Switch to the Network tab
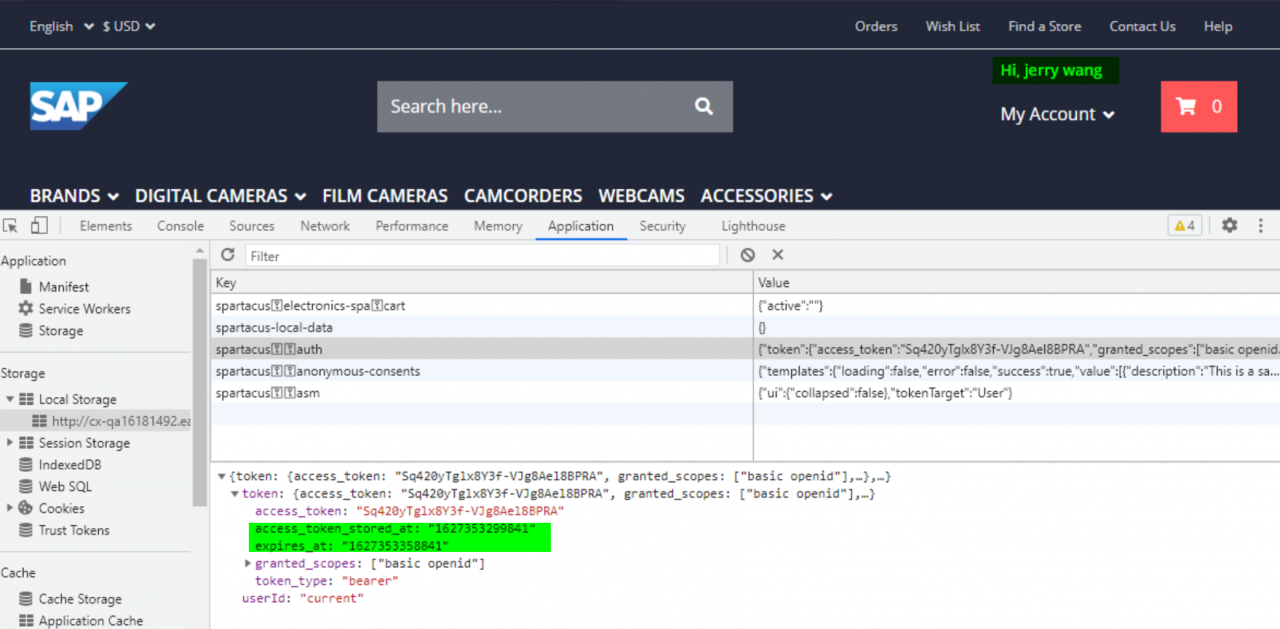Image resolution: width=1280 pixels, height=629 pixels. pyautogui.click(x=325, y=226)
